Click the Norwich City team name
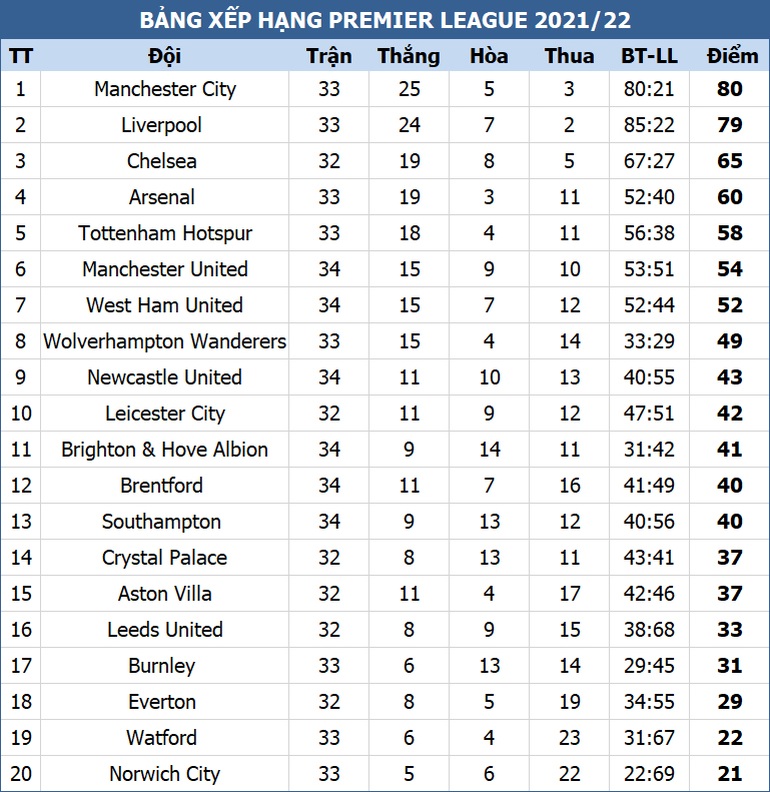This screenshot has height=792, width=770. click(165, 774)
